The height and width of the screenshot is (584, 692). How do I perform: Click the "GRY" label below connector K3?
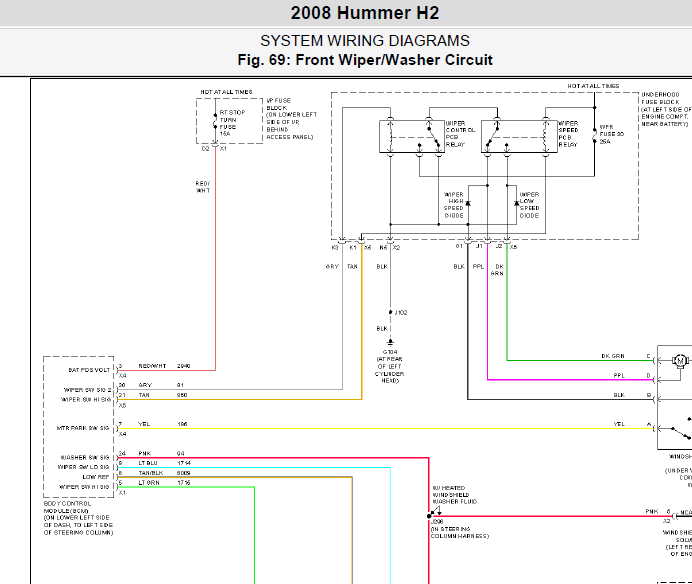click(332, 267)
